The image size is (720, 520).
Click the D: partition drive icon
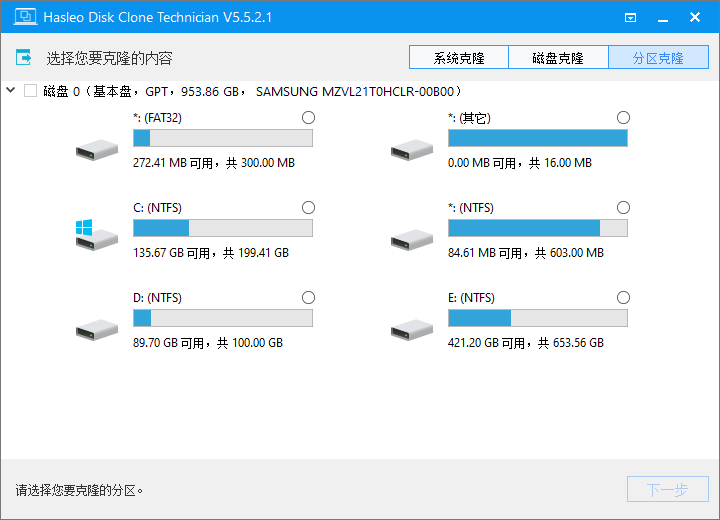tap(96, 330)
